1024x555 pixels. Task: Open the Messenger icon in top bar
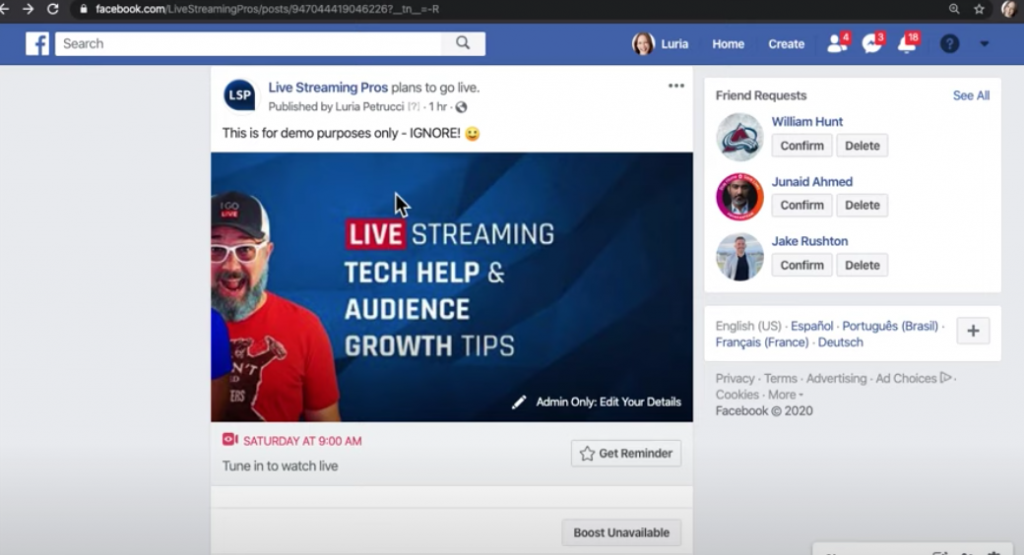pos(872,43)
